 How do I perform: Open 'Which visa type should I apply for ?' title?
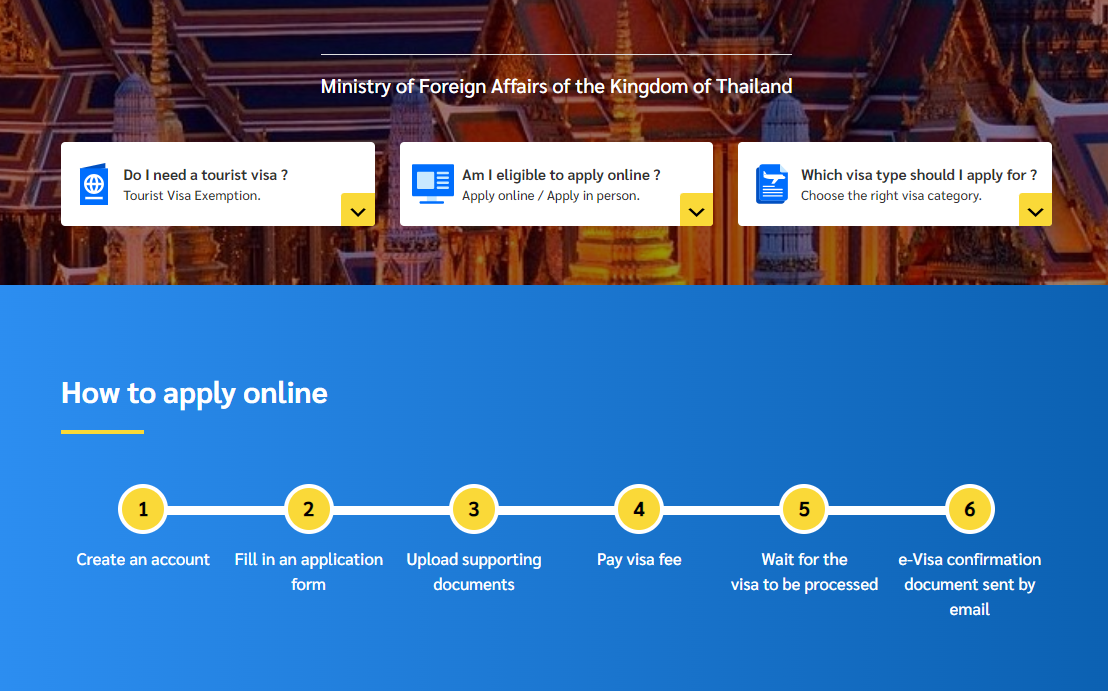(x=919, y=175)
